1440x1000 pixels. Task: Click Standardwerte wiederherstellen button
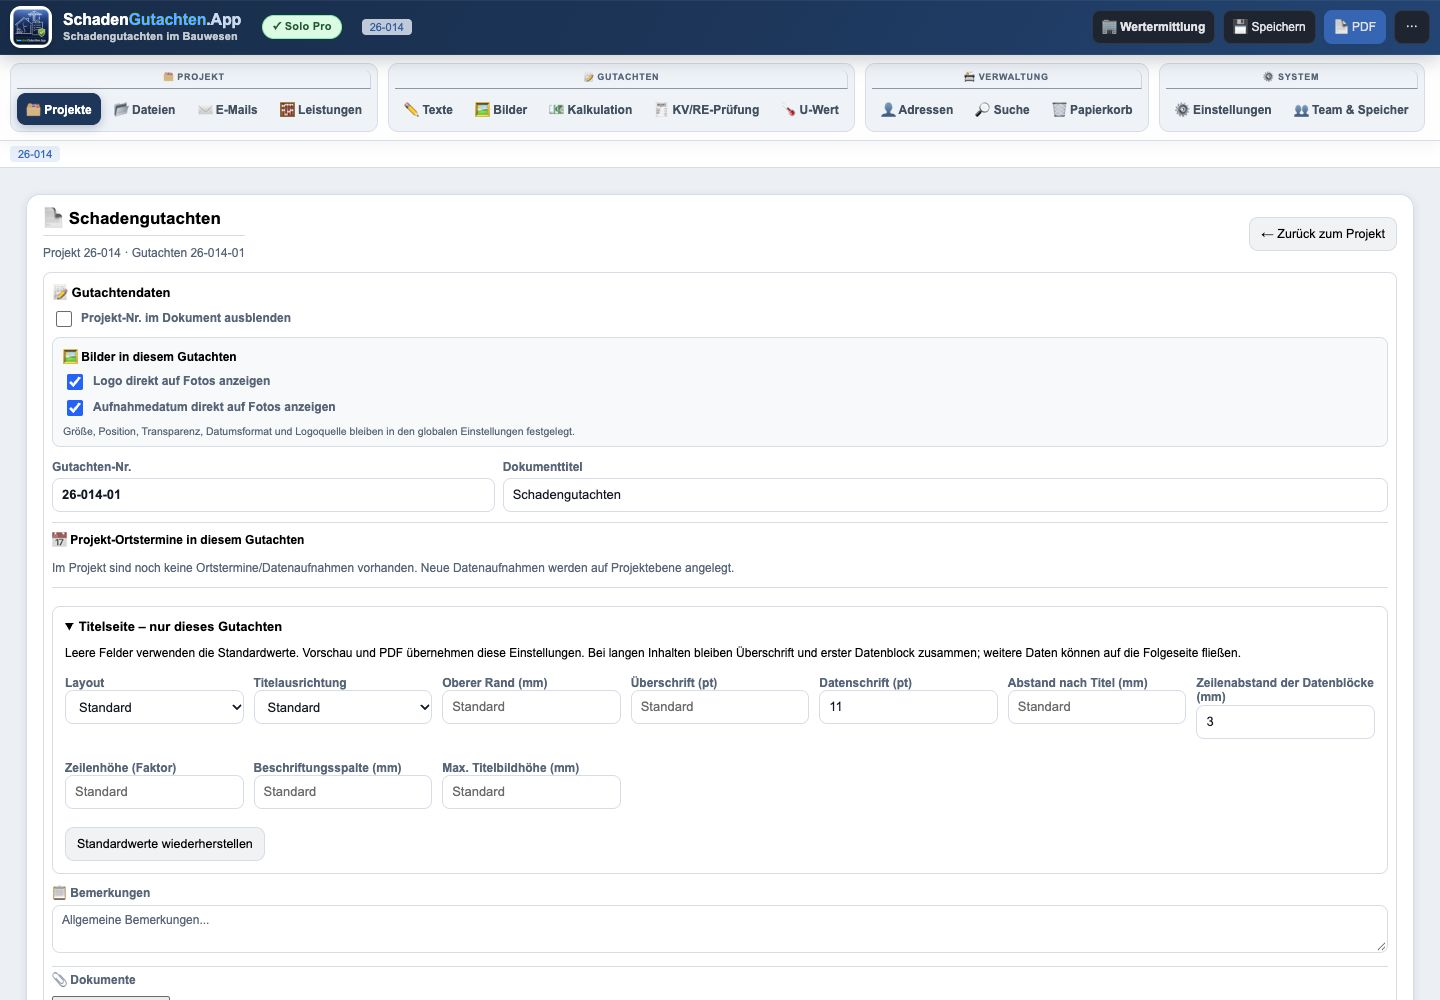click(x=165, y=844)
